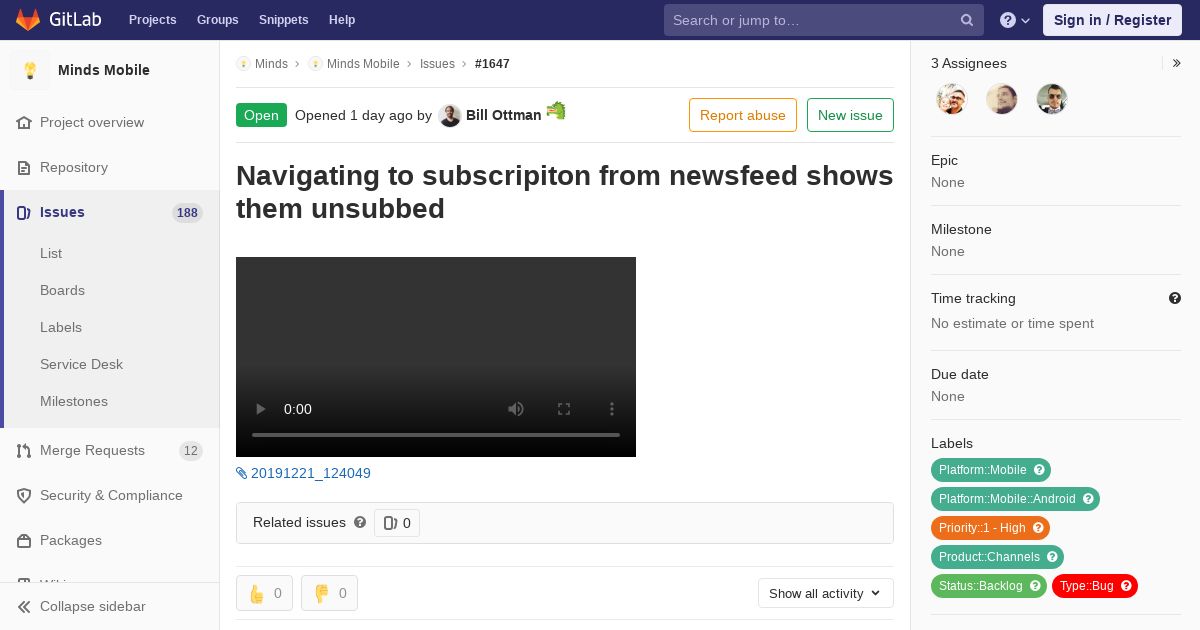Open third assignee avatar
Image resolution: width=1200 pixels, height=630 pixels.
click(1052, 99)
